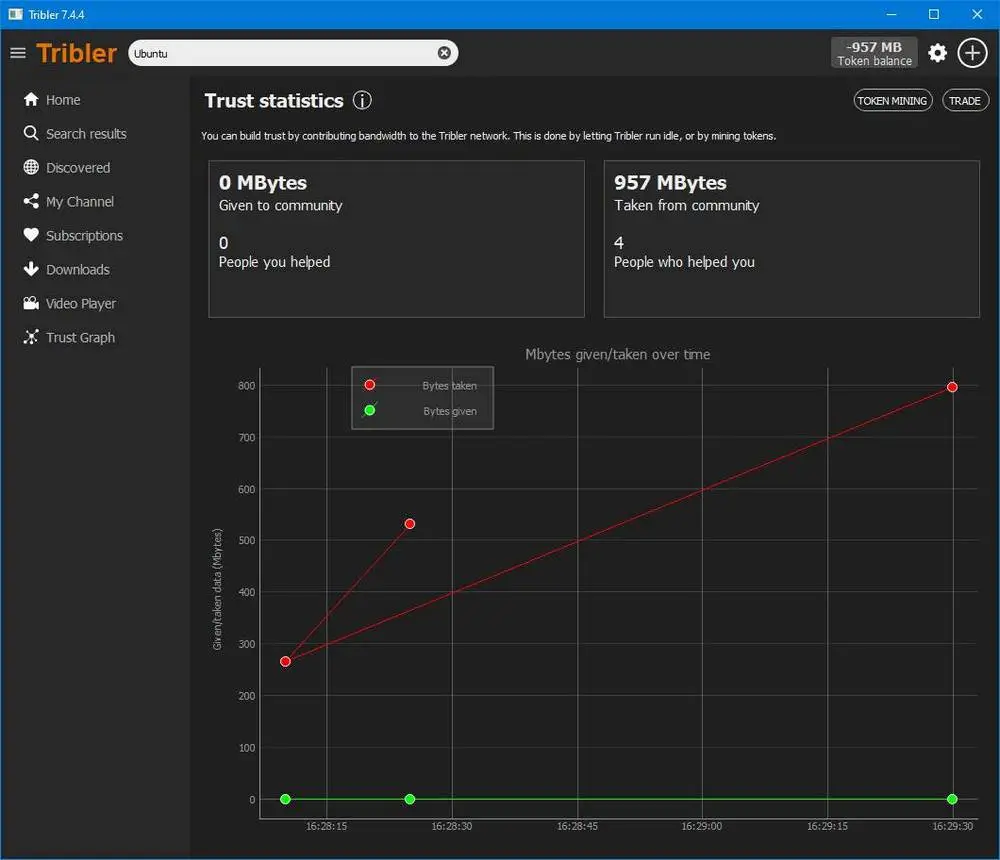Open Search results page
Screen dimensions: 1000x860
pos(86,133)
